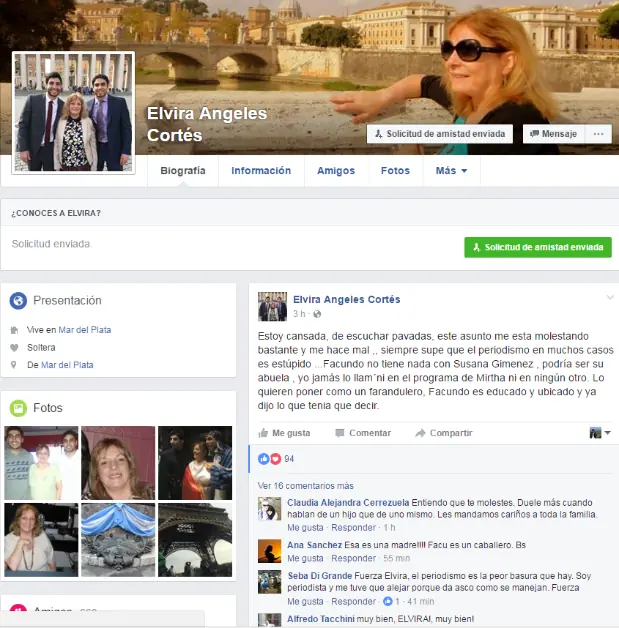Like Seba Di Grande's comment

pyautogui.click(x=305, y=602)
